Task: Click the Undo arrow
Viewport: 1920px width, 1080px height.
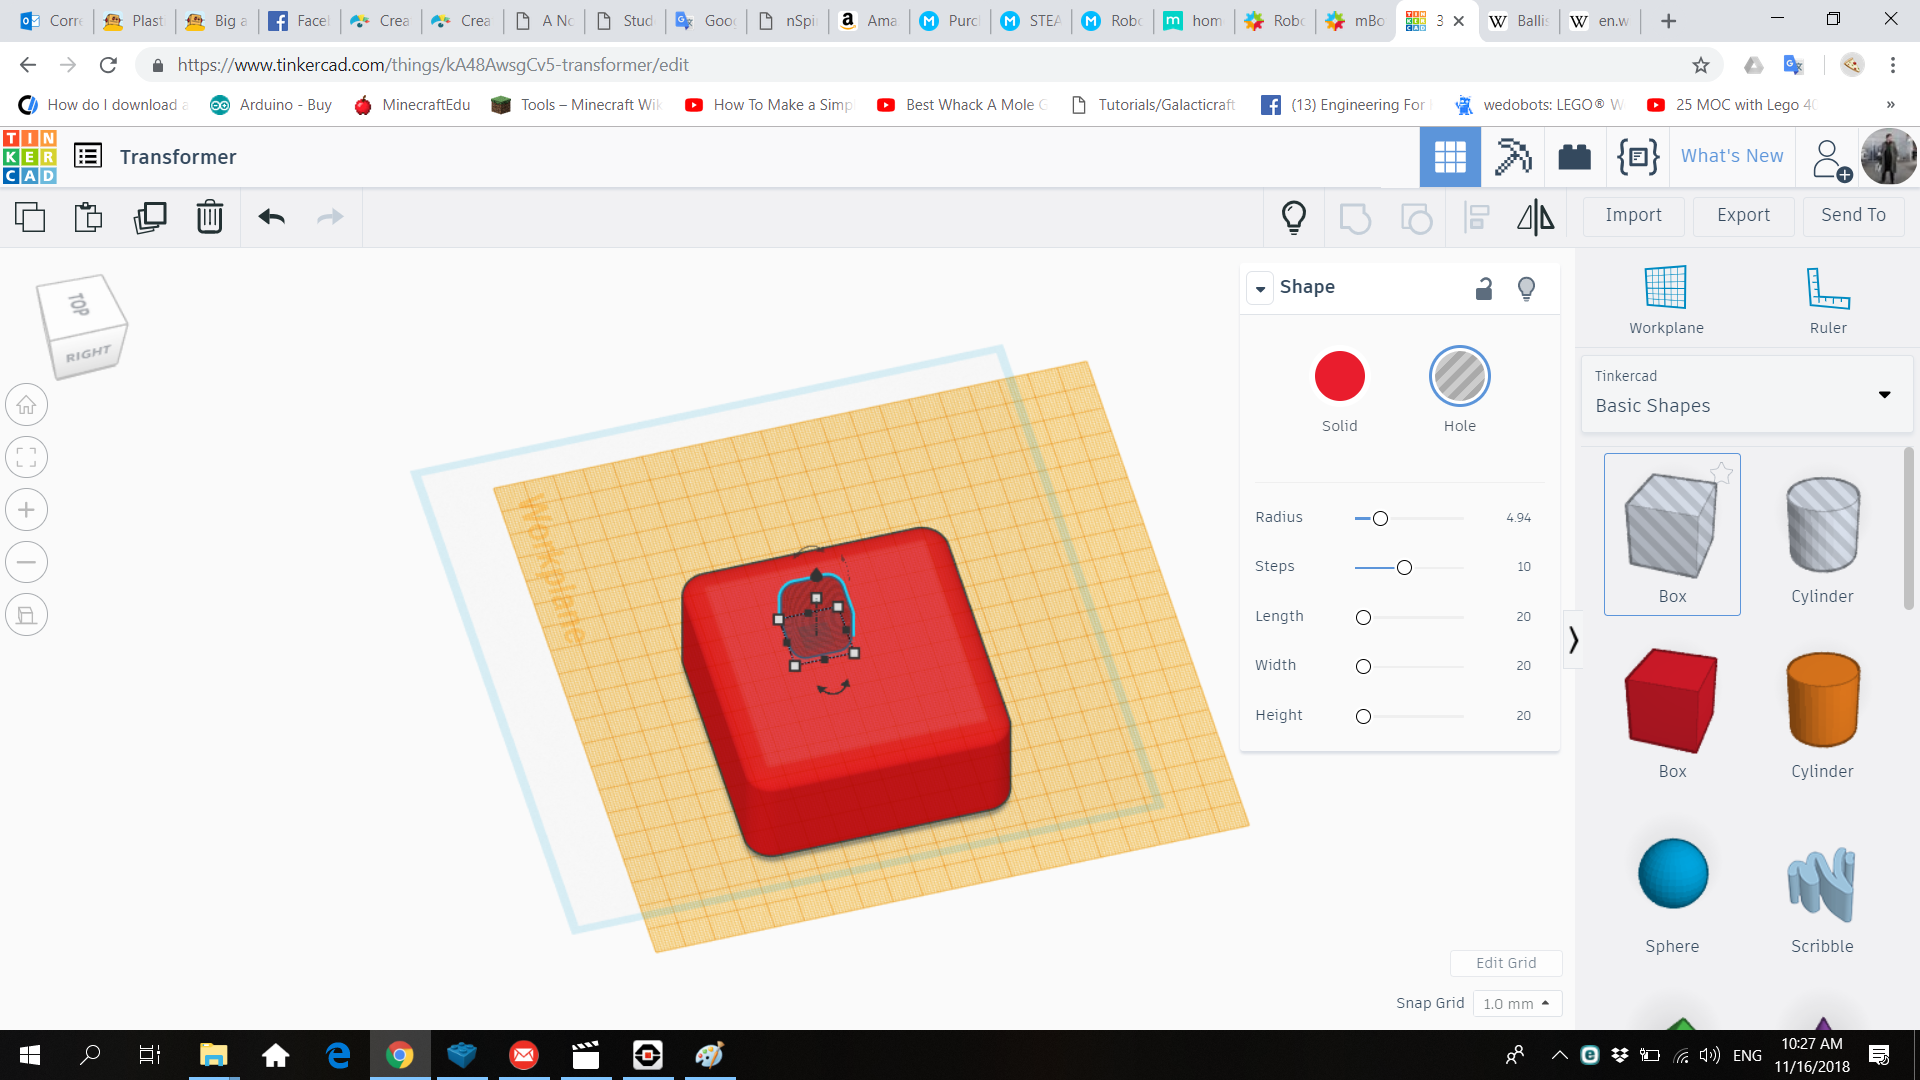Action: [271, 217]
